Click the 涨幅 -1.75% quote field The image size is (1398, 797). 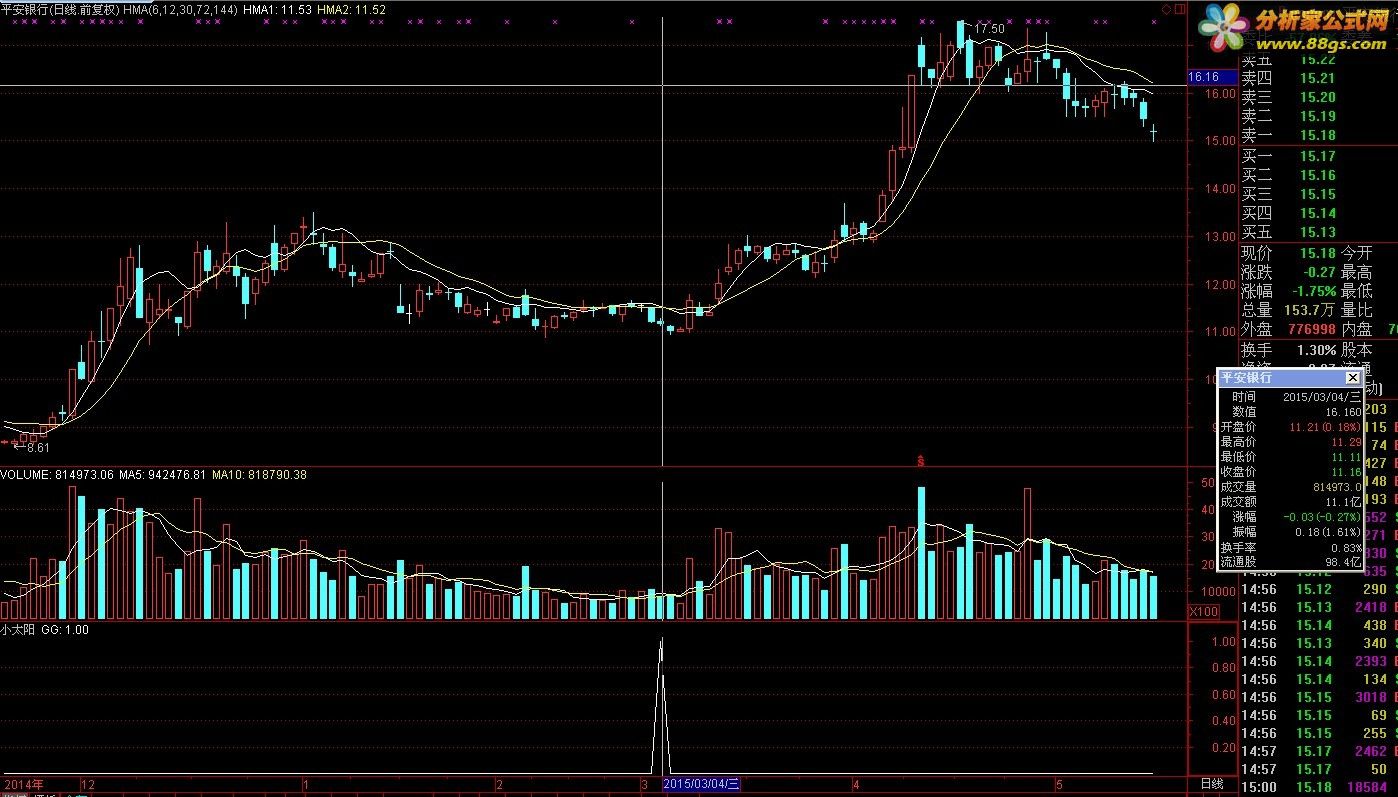click(x=1289, y=291)
